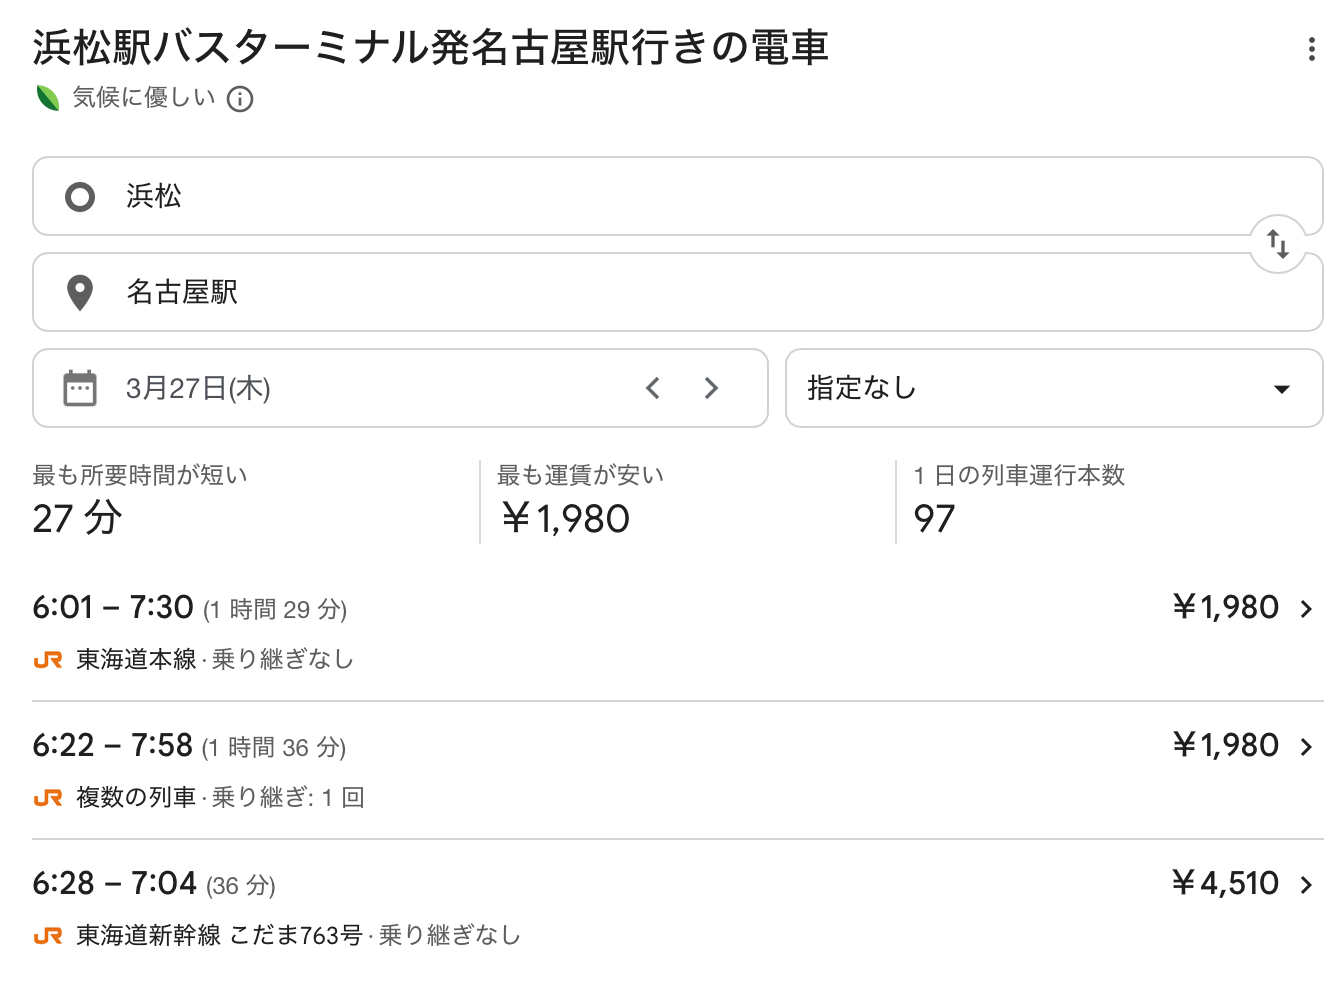Open the calendar date picker icon
Image resolution: width=1331 pixels, height=990 pixels.
(80, 388)
